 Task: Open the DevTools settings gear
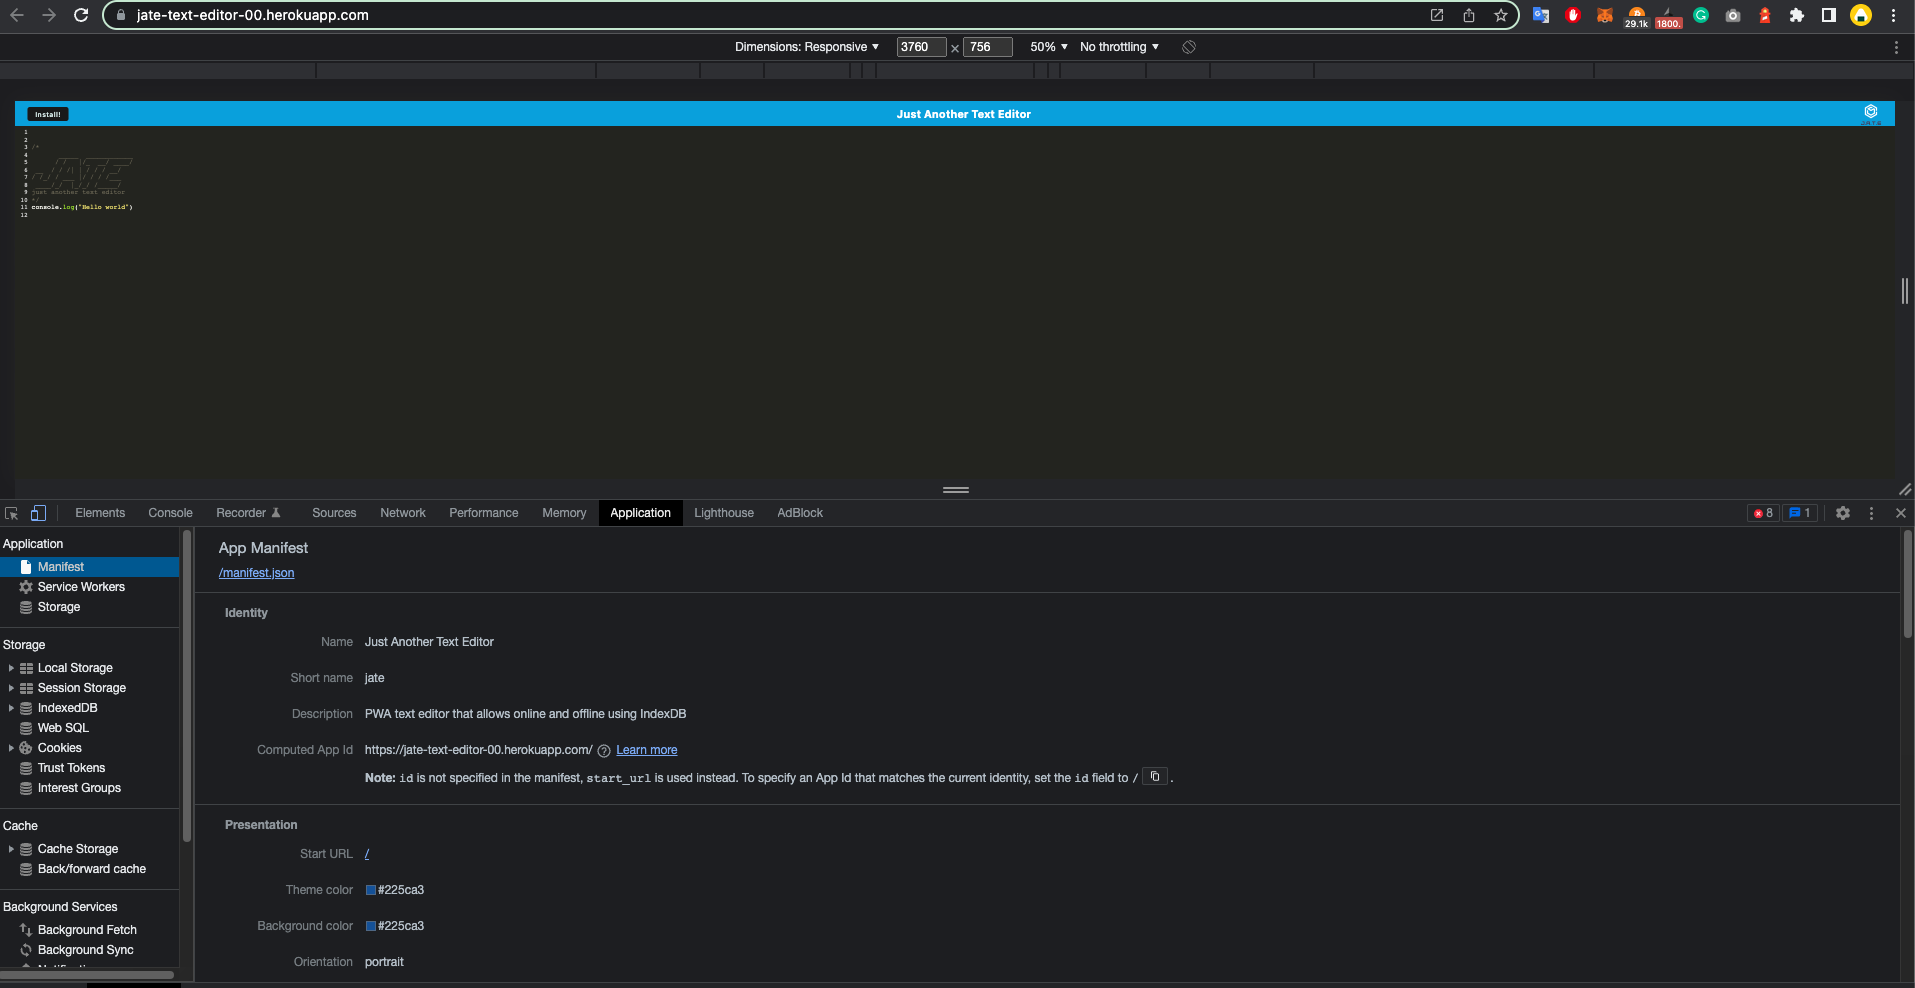[x=1843, y=513]
